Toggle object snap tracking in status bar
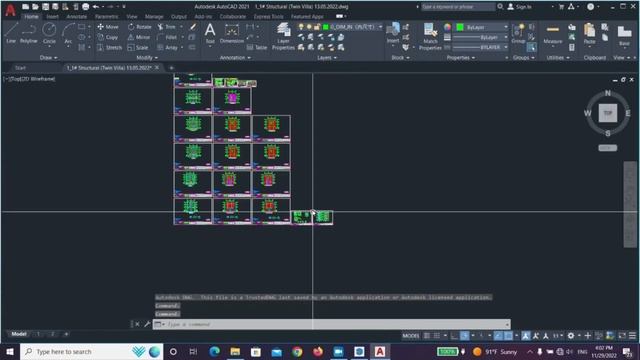 [x=498, y=336]
